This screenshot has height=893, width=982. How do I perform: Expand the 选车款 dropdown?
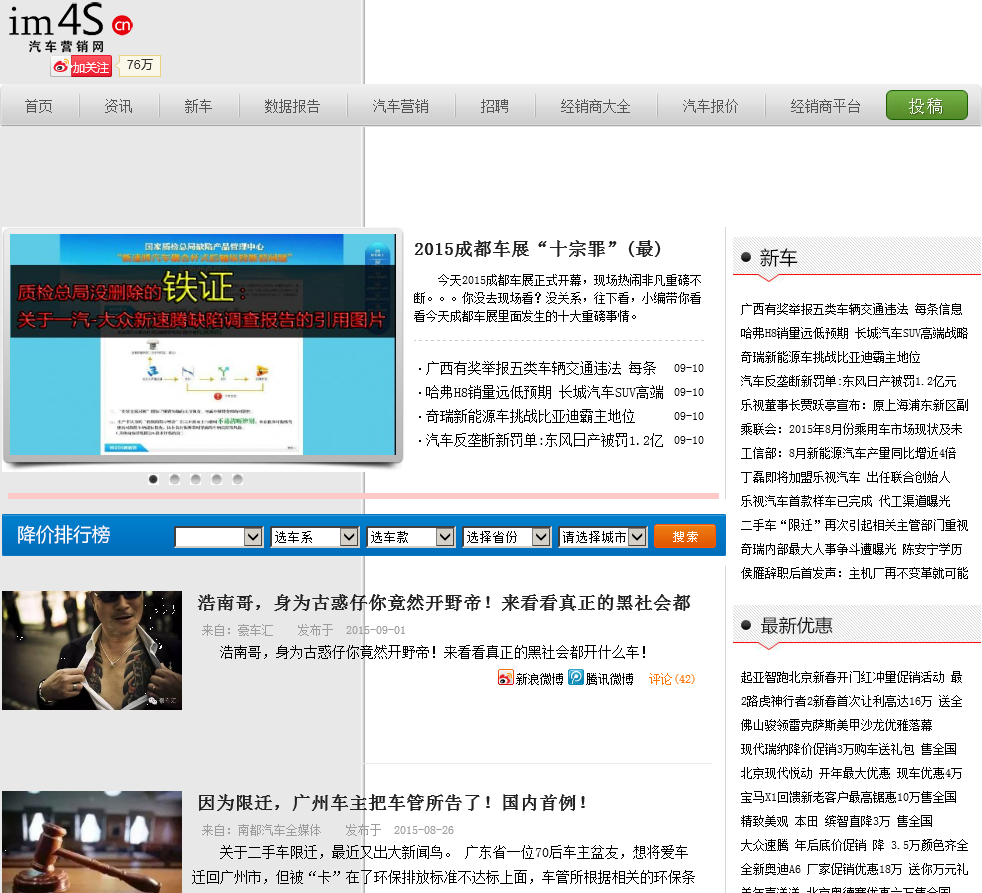point(410,537)
